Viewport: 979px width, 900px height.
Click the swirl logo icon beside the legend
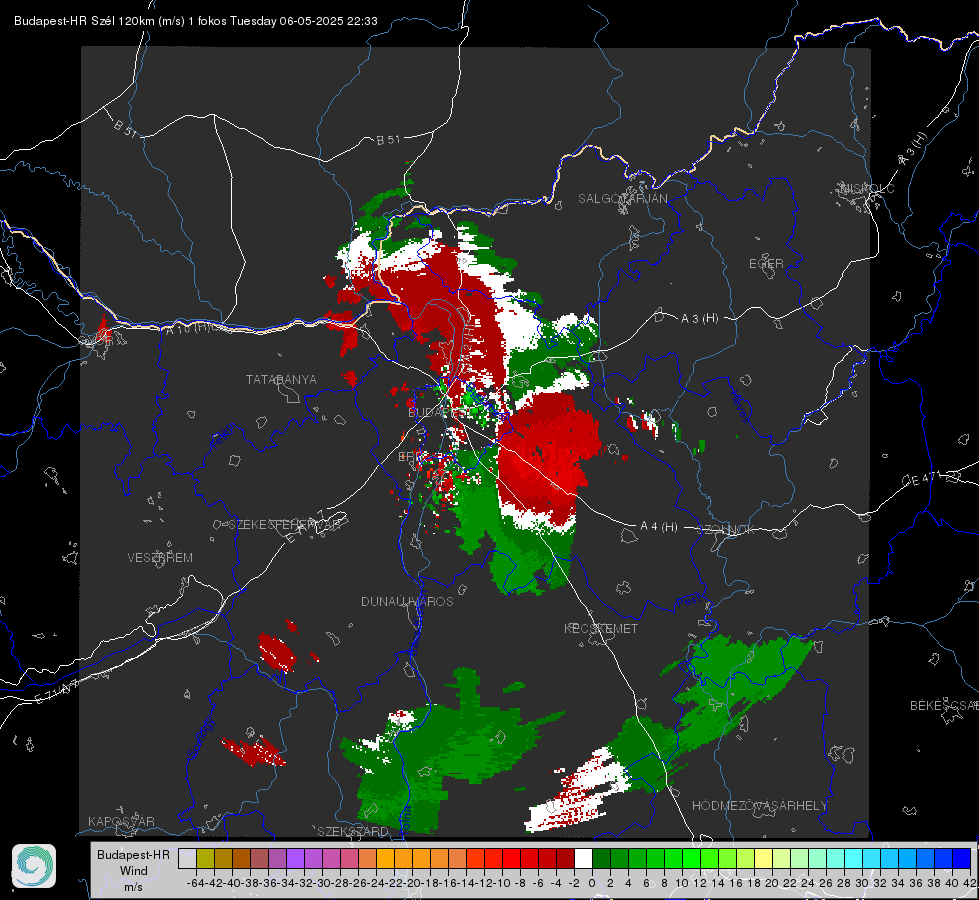tap(34, 866)
